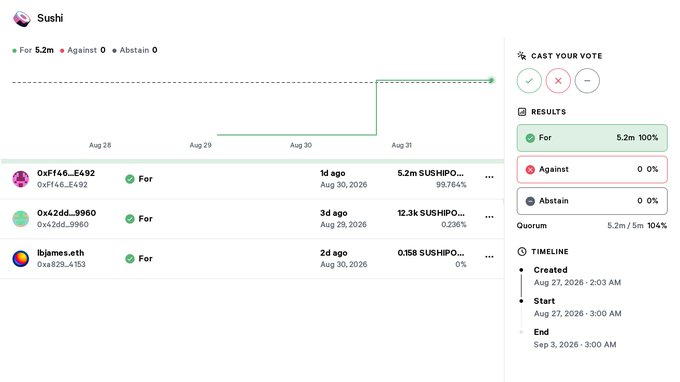Click Sep 3, 2026 end date text
680x382 pixels.
pyautogui.click(x=575, y=345)
